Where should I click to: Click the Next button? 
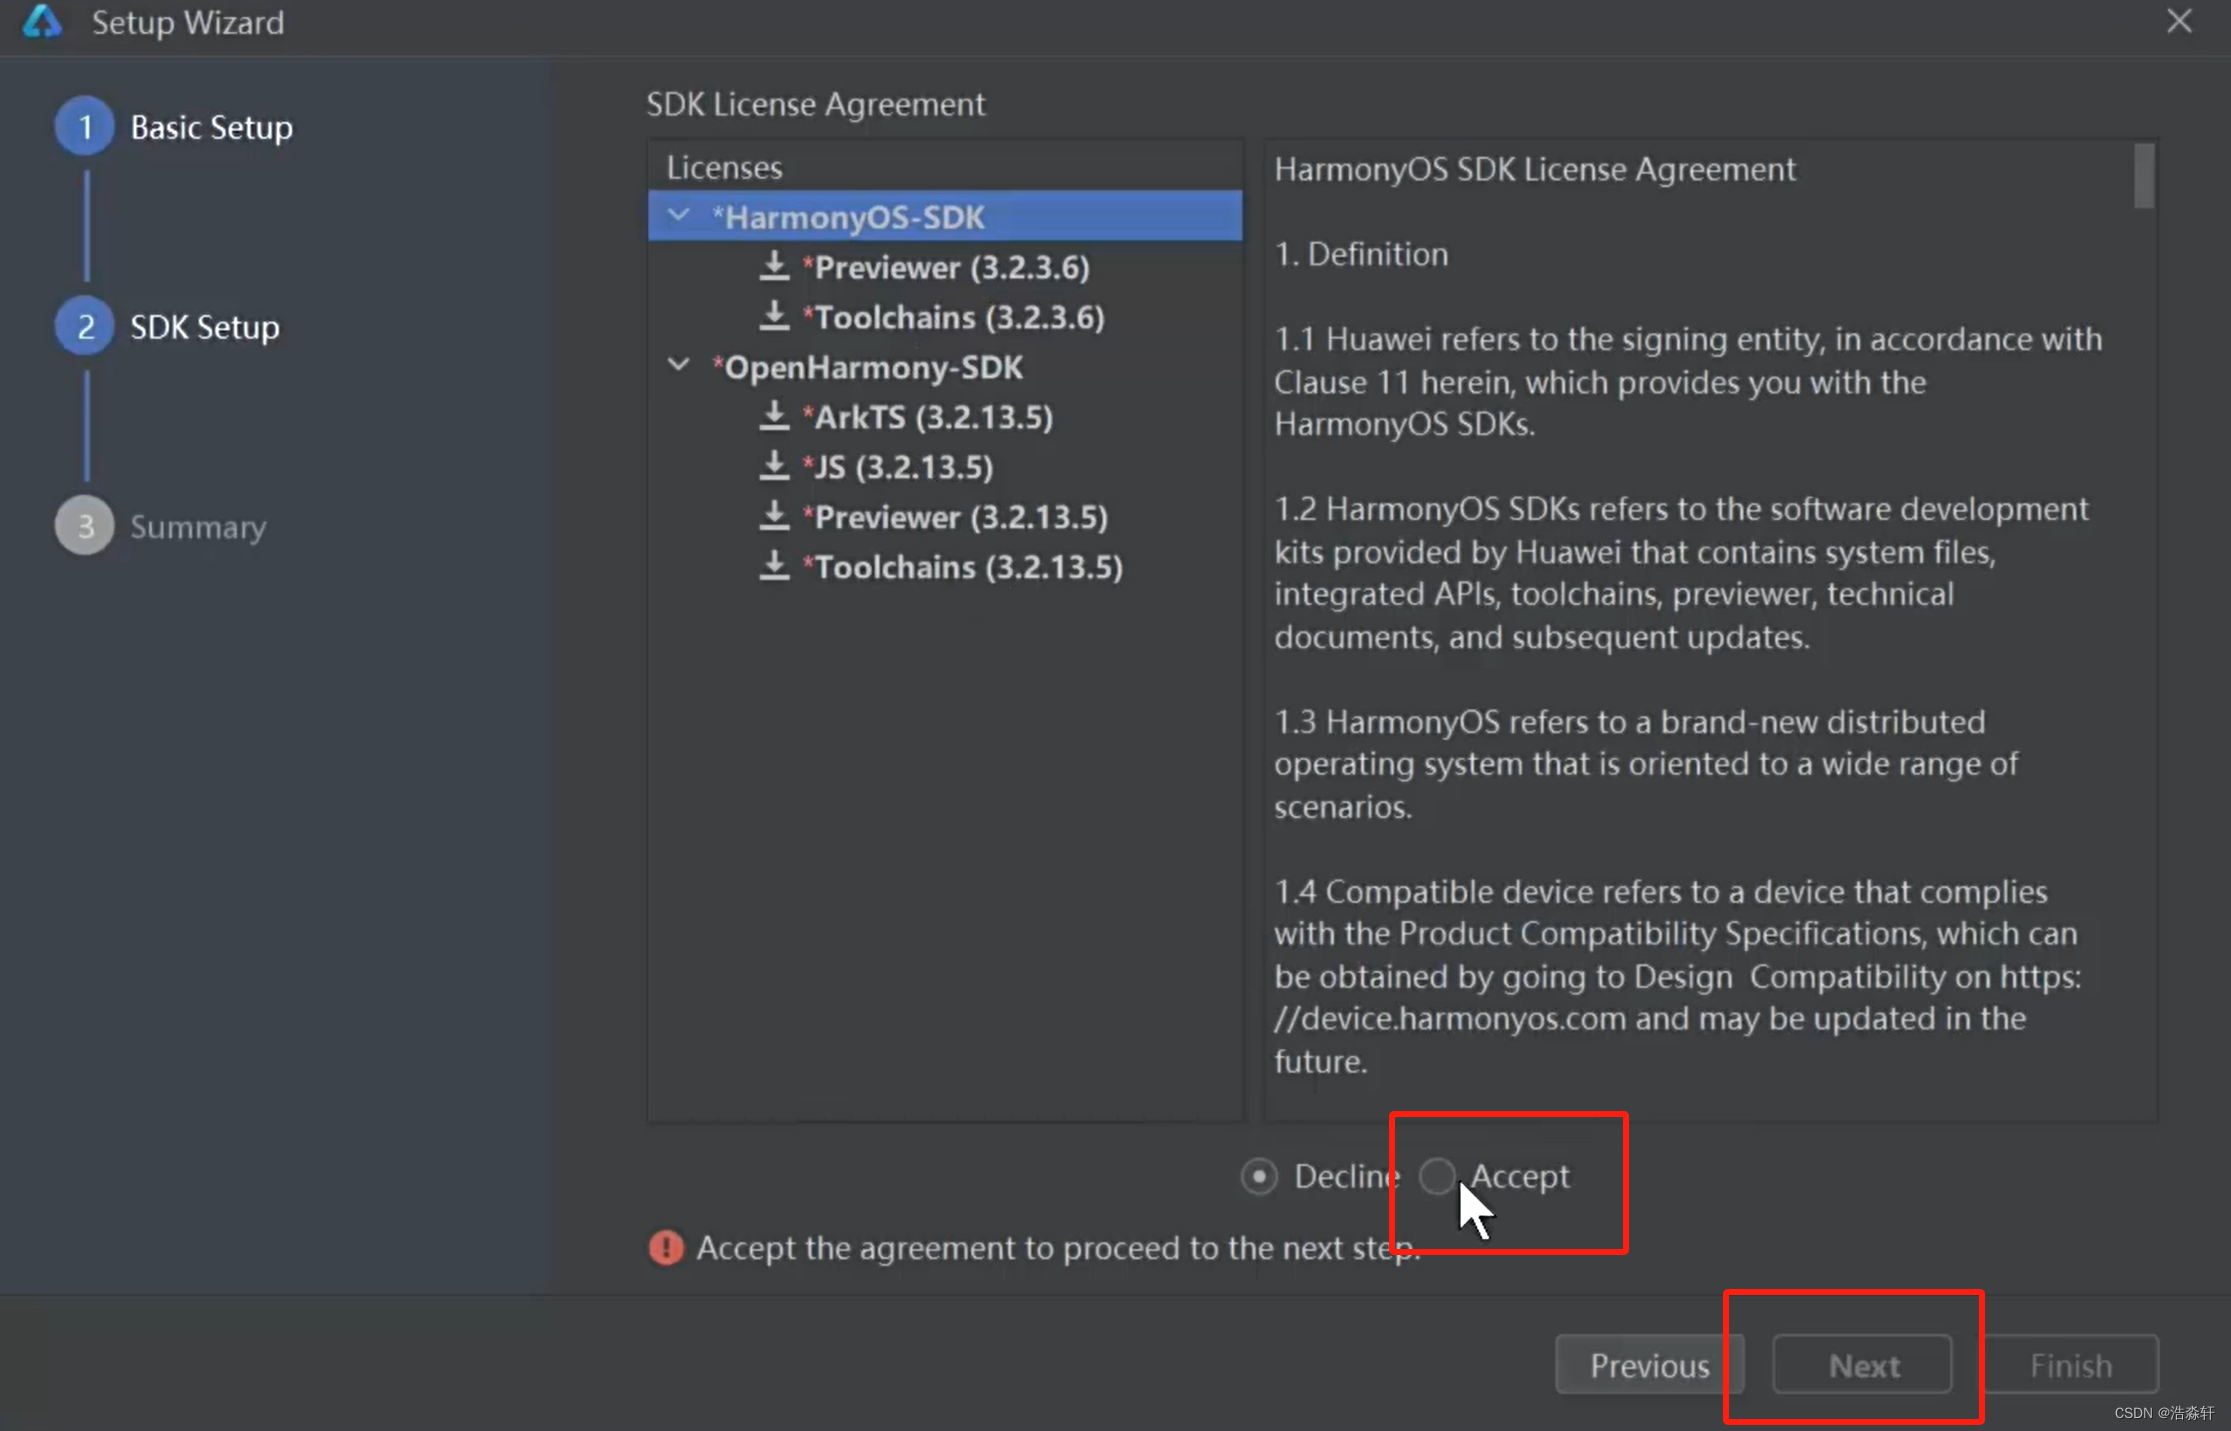[1864, 1365]
